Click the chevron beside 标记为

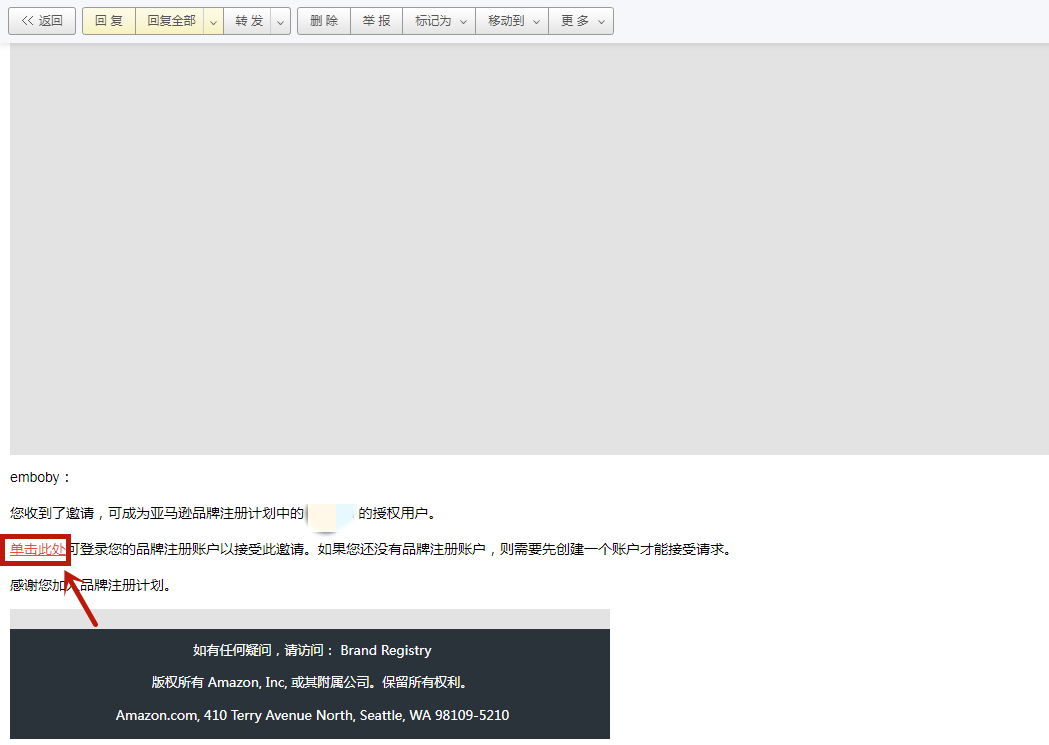coord(463,20)
